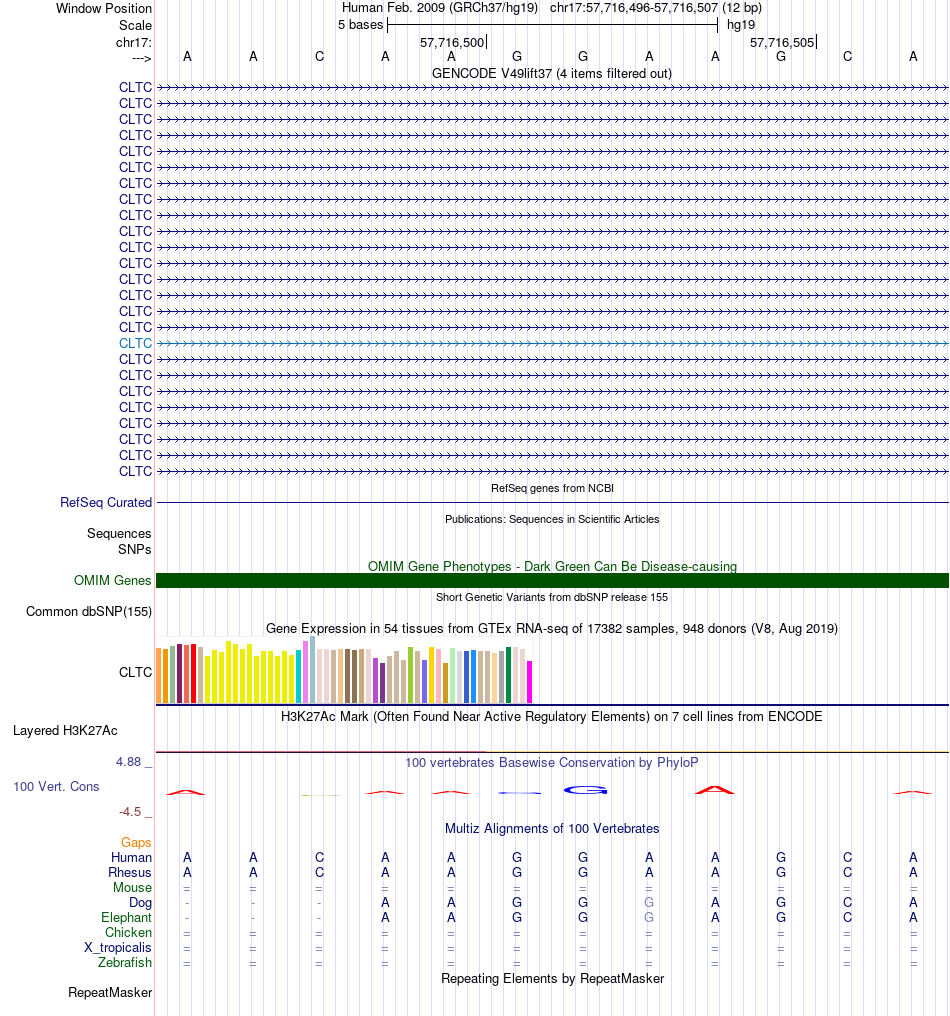Open '100 vertebrates Basewise Conservation by PhyloP' title
Image resolution: width=950 pixels, height=1016 pixels.
point(551,762)
